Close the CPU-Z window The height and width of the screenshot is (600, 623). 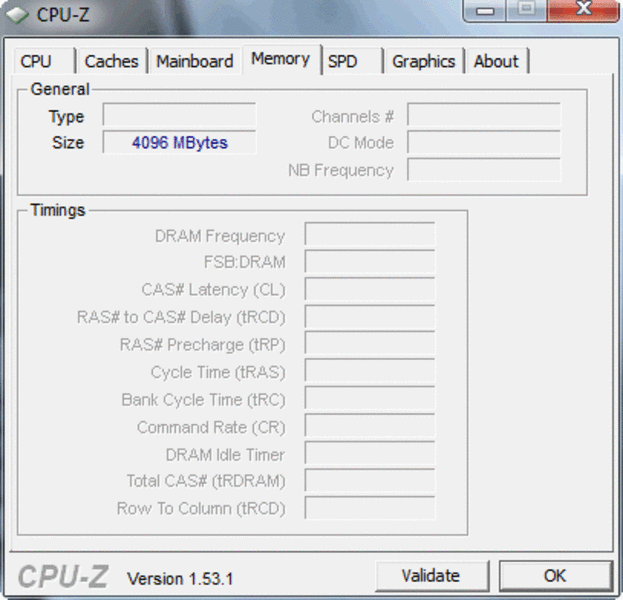coord(583,10)
